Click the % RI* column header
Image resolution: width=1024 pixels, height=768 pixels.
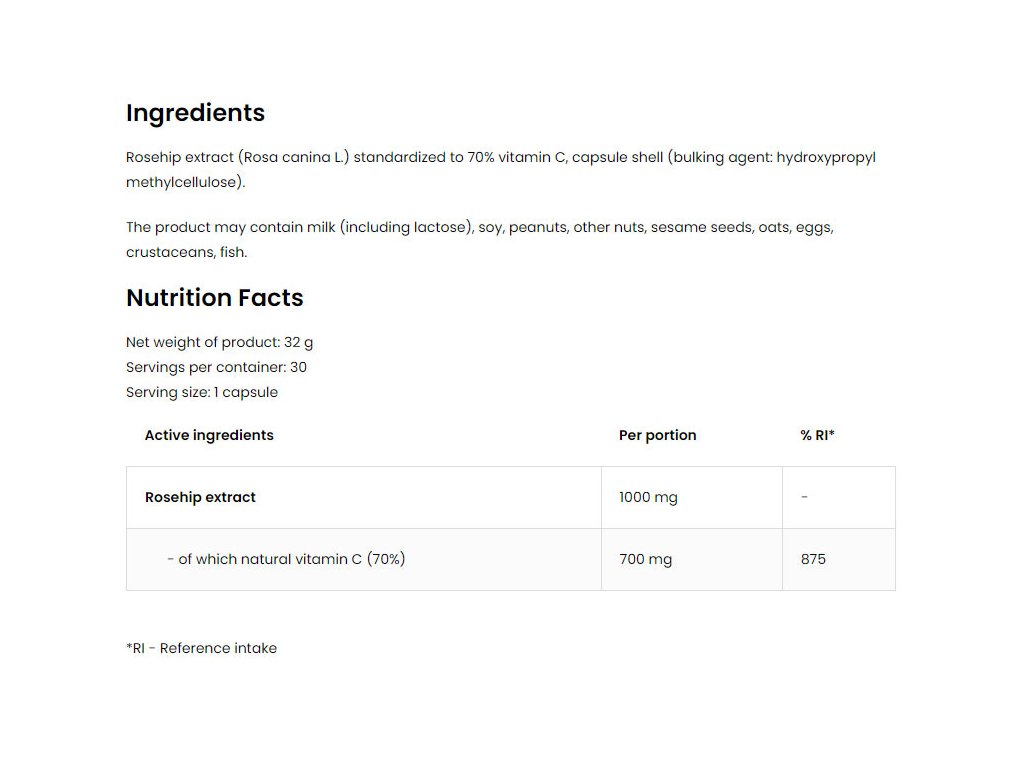[817, 436]
